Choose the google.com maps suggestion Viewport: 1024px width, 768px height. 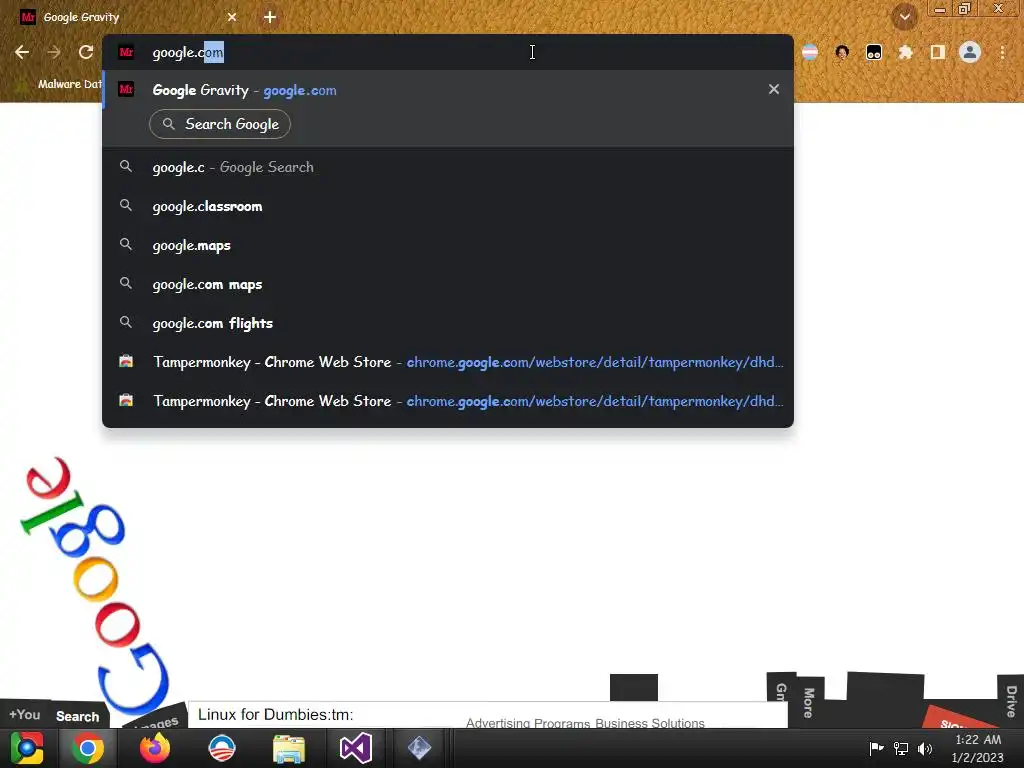(x=448, y=285)
